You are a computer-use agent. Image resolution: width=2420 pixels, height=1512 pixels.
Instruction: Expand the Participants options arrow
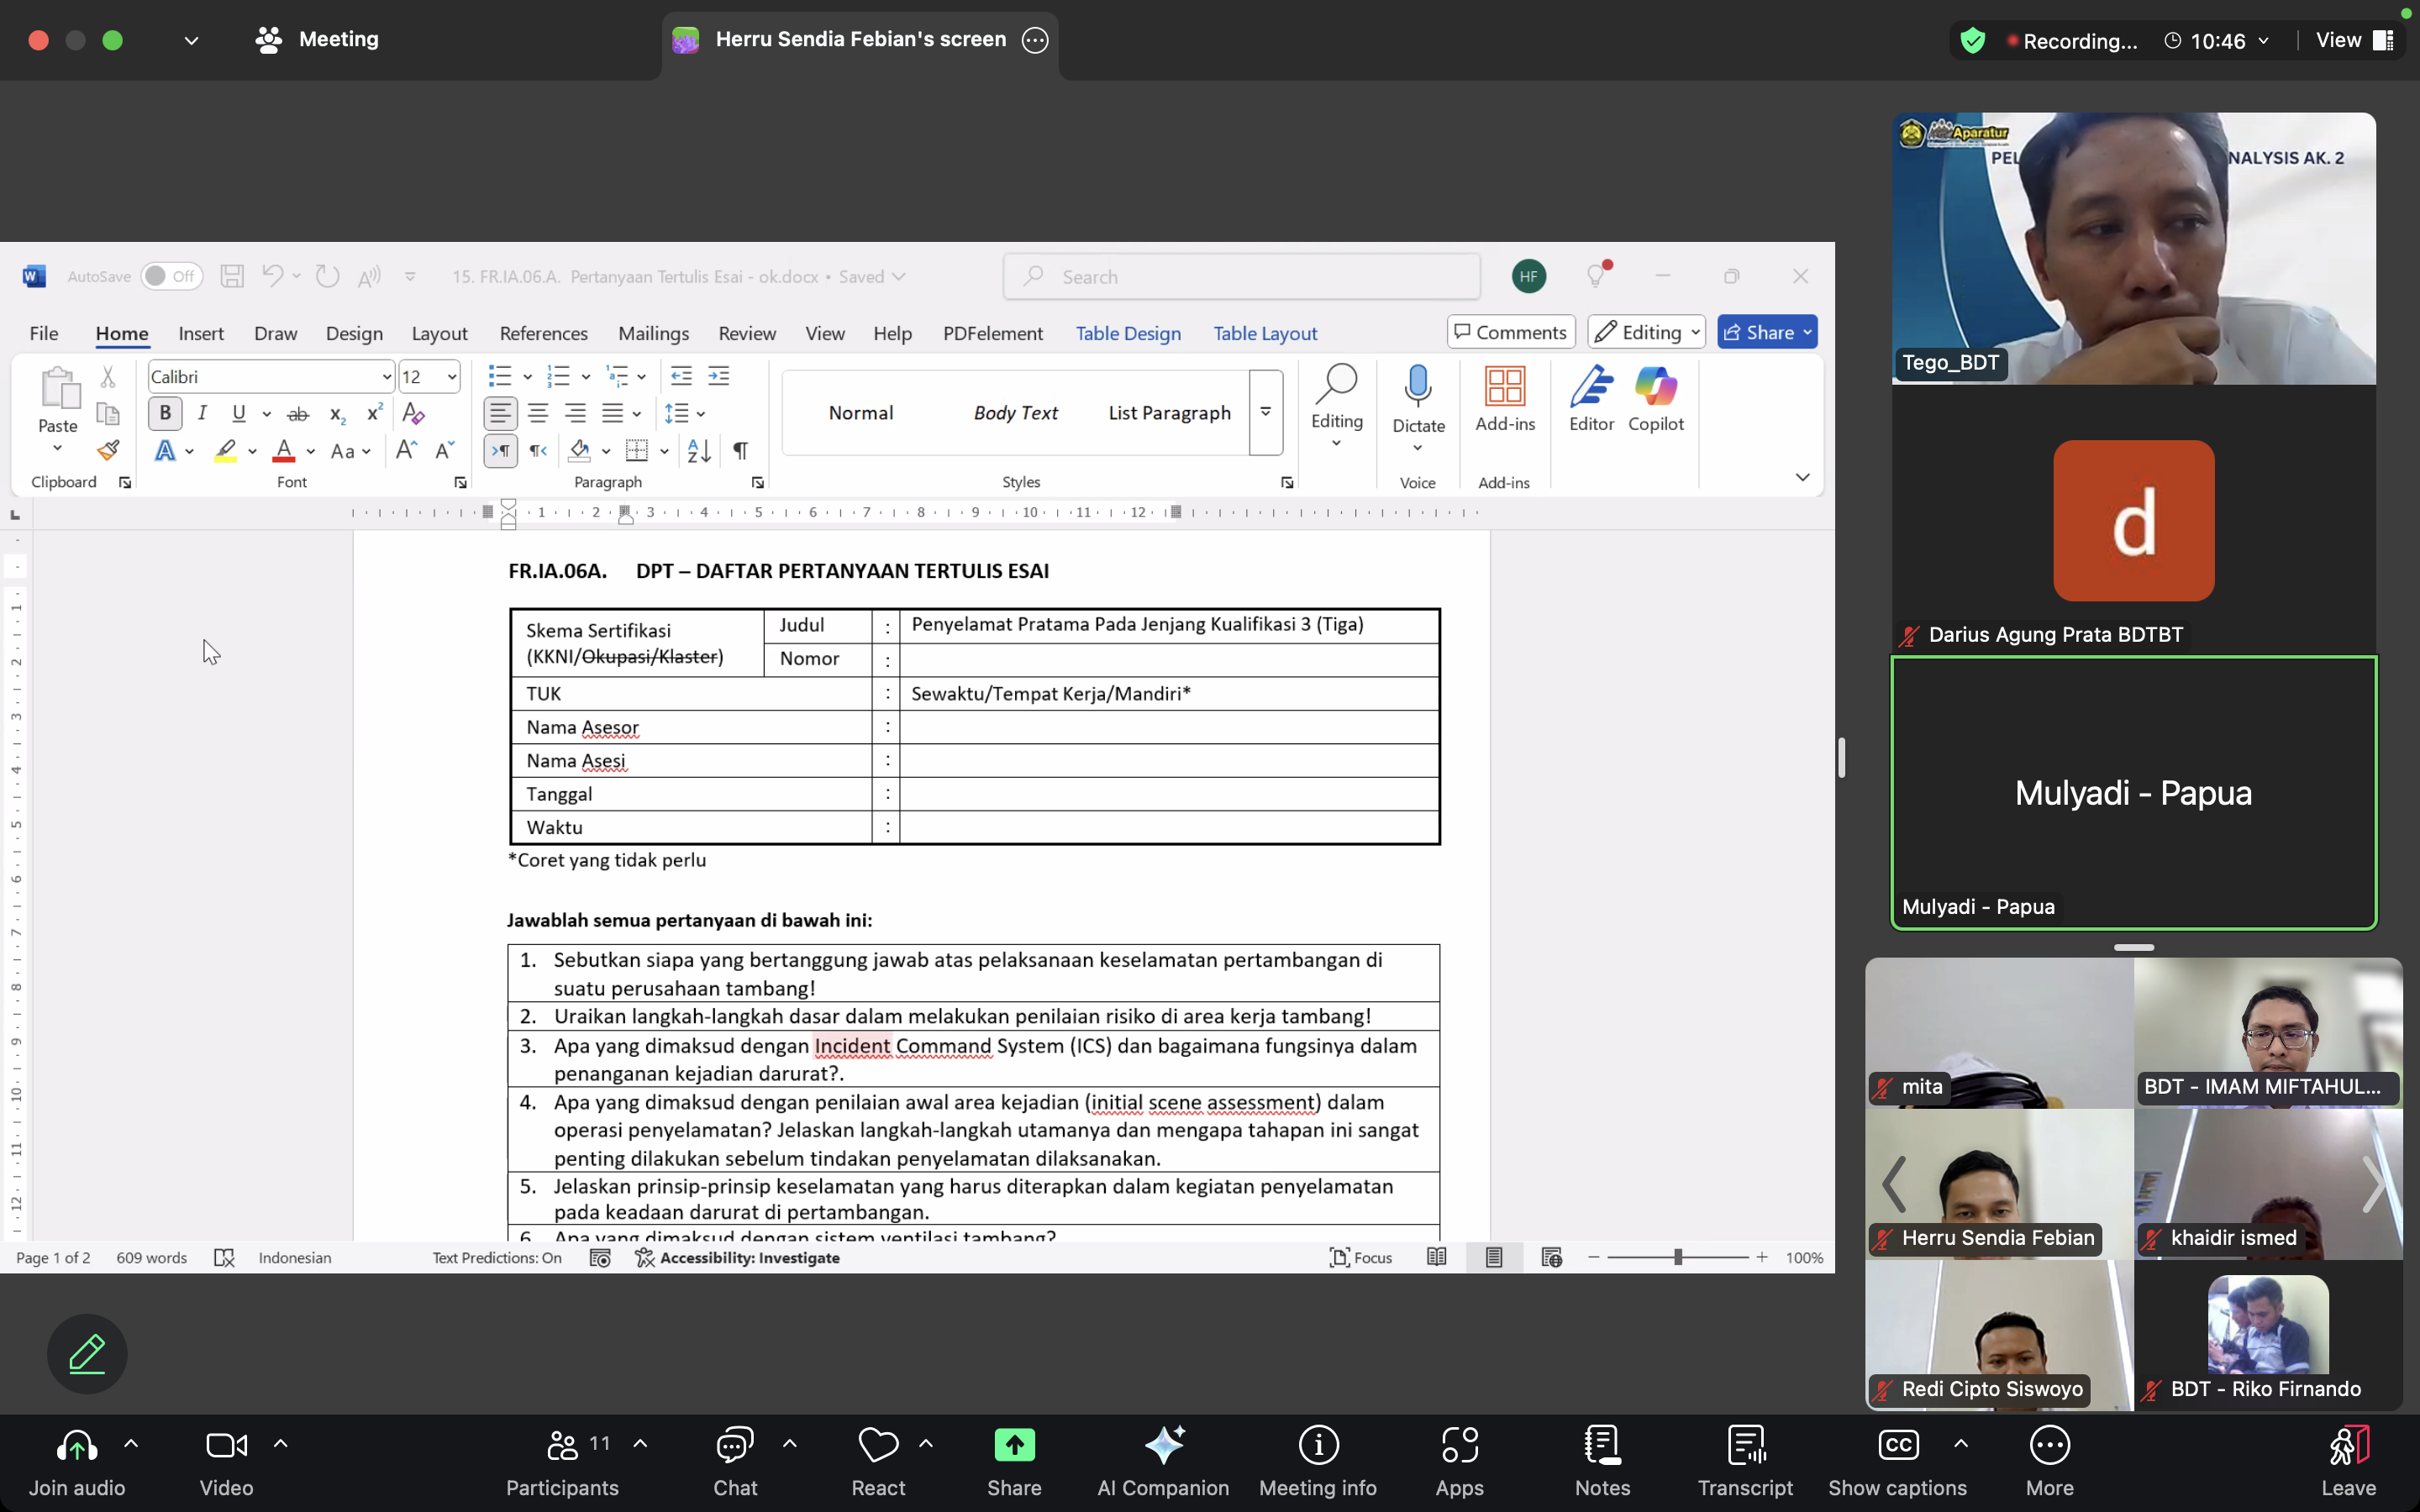tap(641, 1443)
